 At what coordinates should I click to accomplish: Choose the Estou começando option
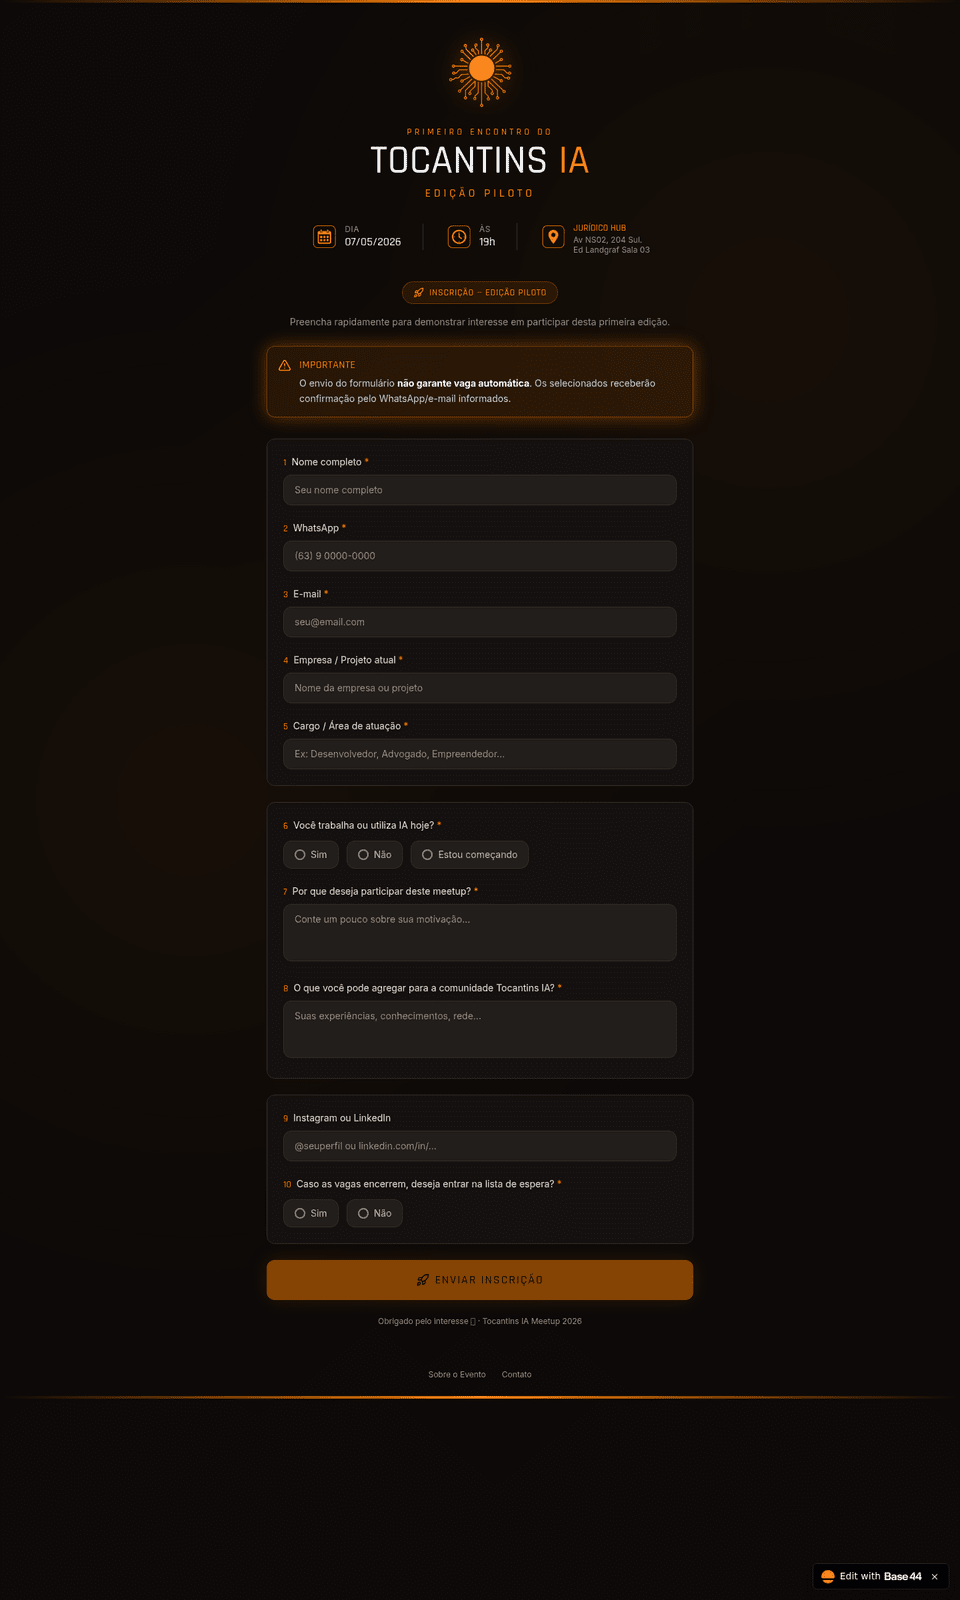tap(470, 855)
